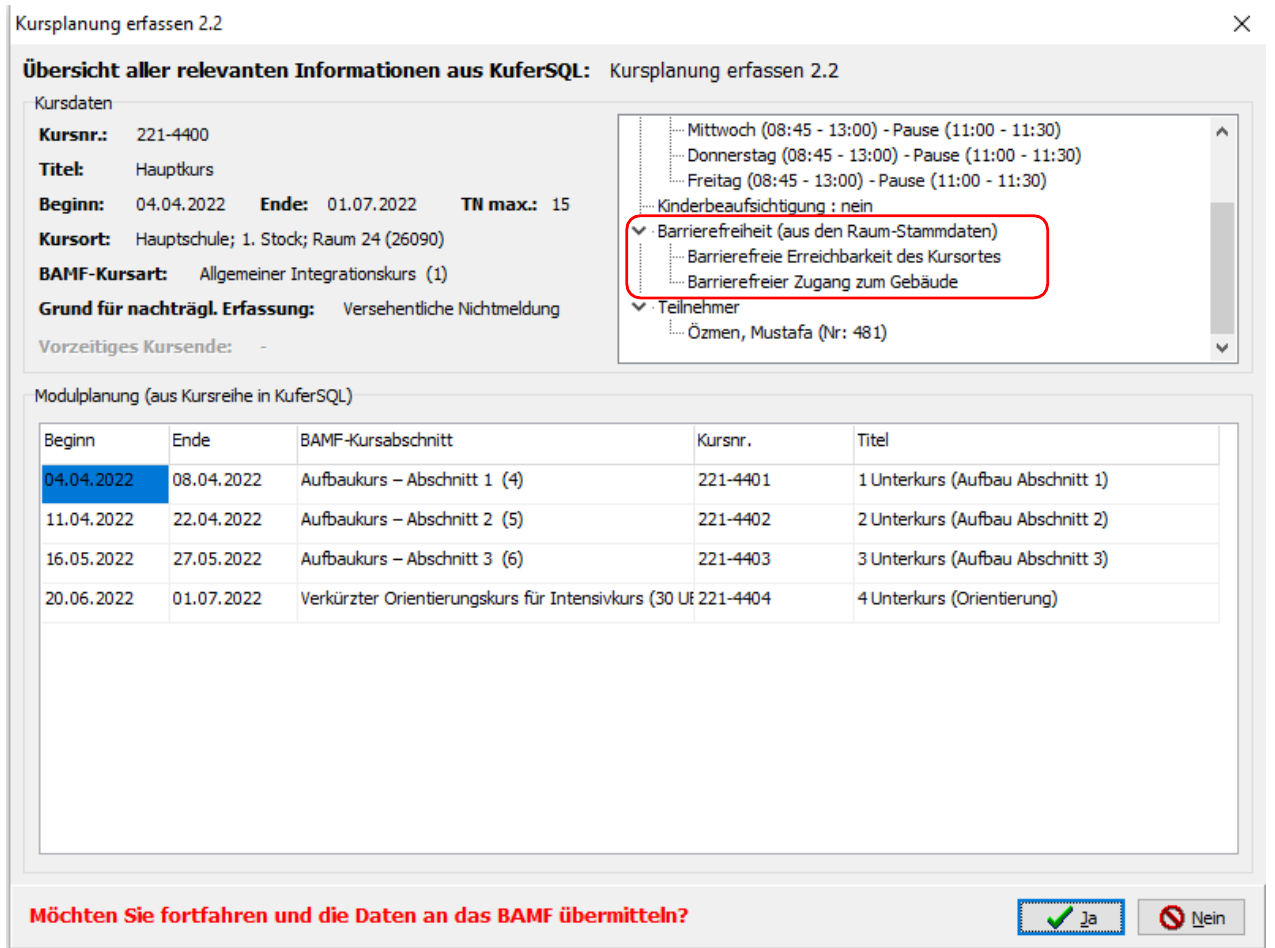
Task: Click the Kursnr. value 221-4400
Action: pyautogui.click(x=172, y=135)
